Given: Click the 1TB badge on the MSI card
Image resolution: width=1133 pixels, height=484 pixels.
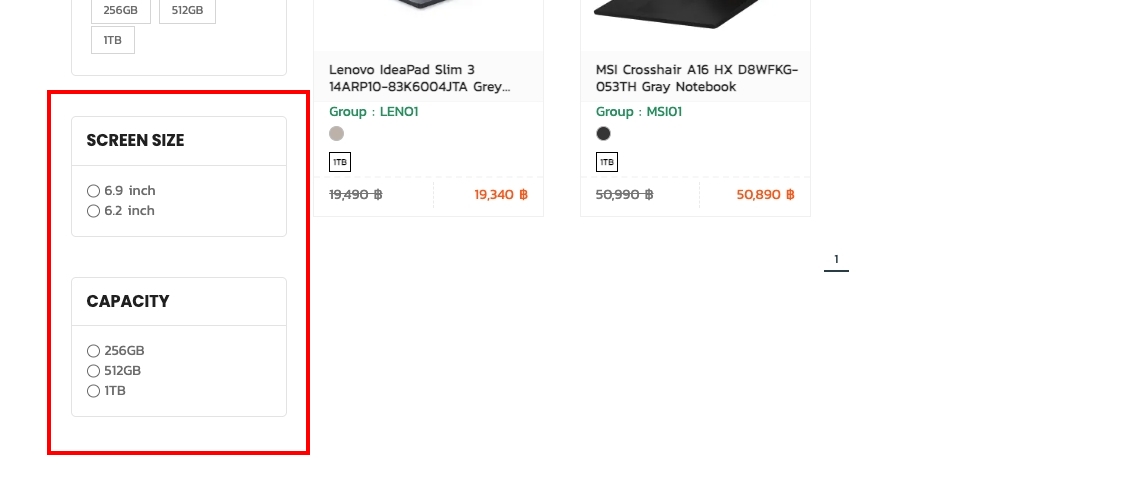Looking at the screenshot, I should (x=607, y=162).
